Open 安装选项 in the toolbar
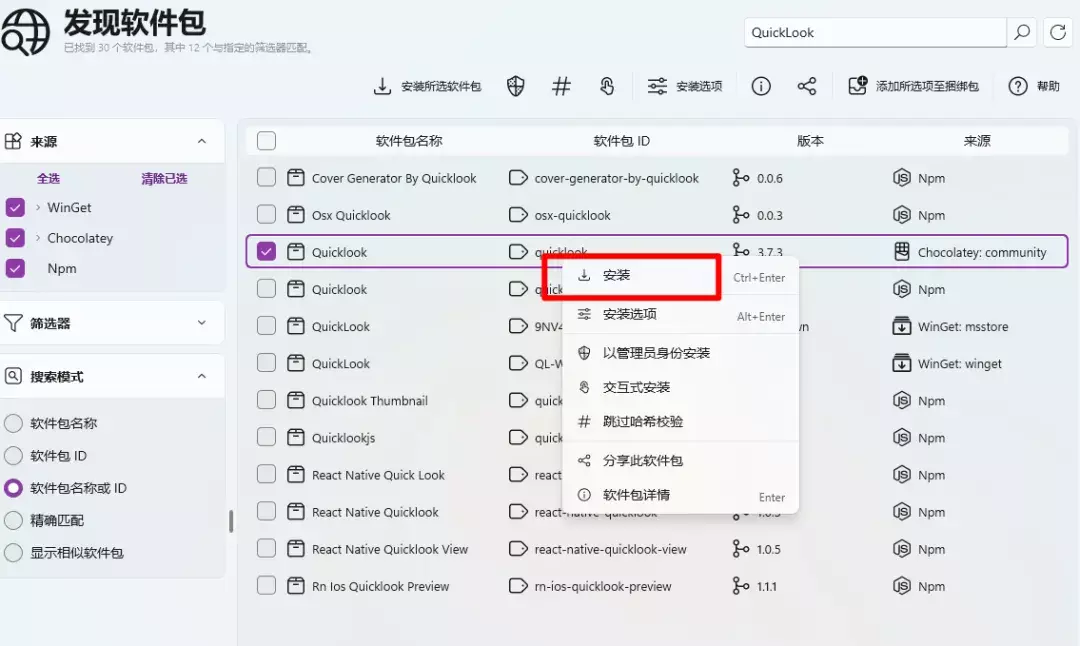The image size is (1080, 646). (685, 86)
